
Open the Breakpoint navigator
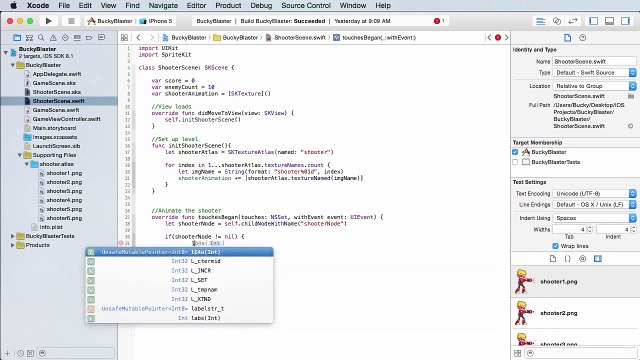pyautogui.click(x=89, y=38)
